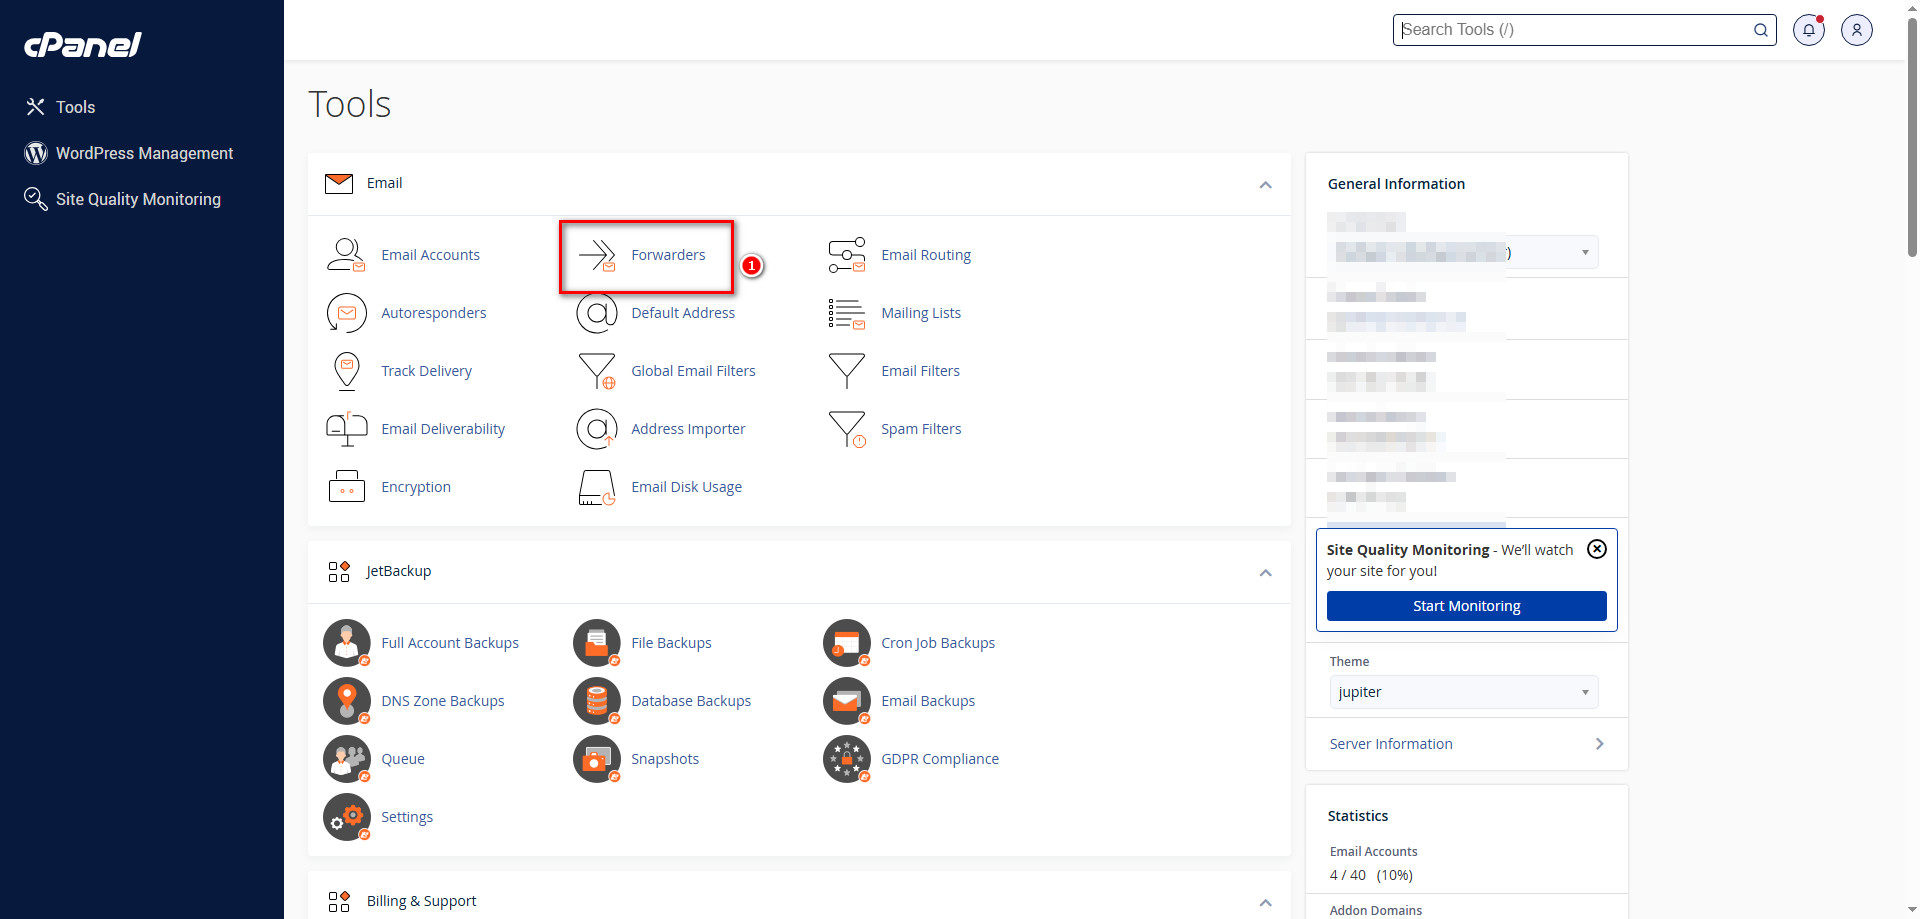Expand the Billing & Support section
Image resolution: width=1920 pixels, height=919 pixels.
point(1265,901)
